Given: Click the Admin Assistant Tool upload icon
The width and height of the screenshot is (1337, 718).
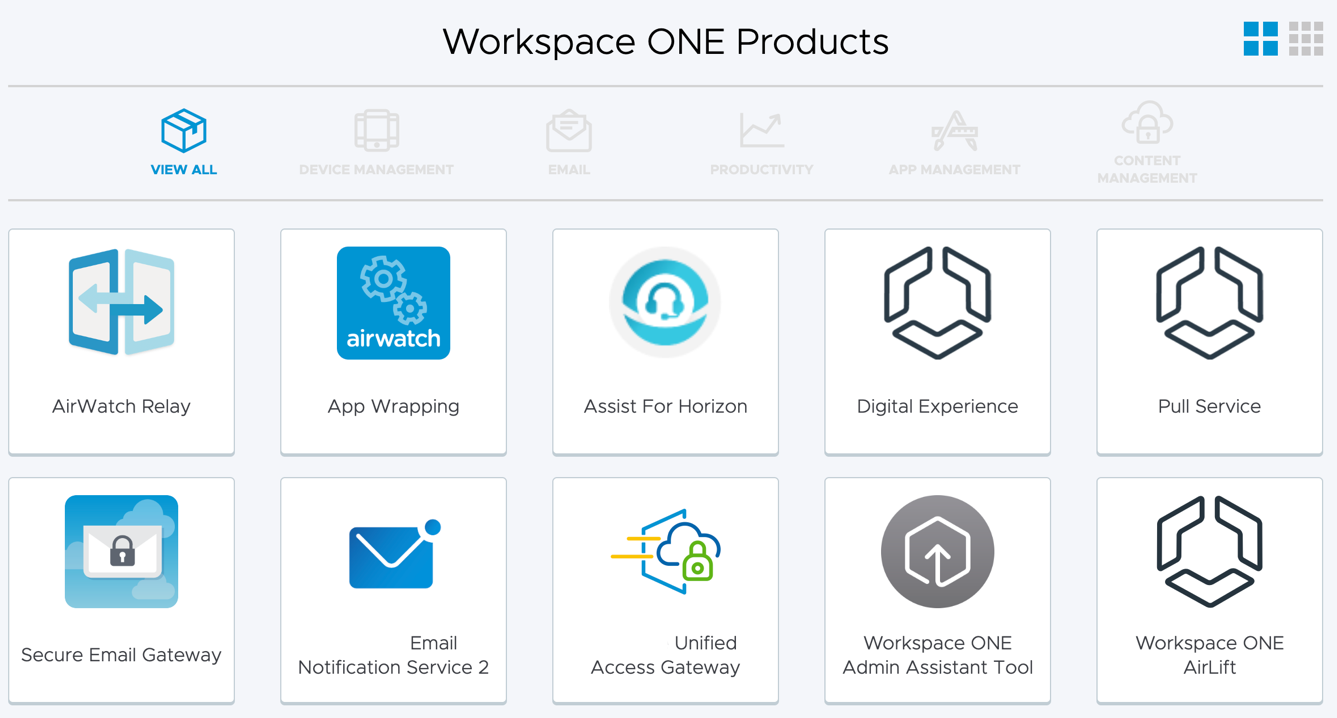Looking at the screenshot, I should 937,552.
